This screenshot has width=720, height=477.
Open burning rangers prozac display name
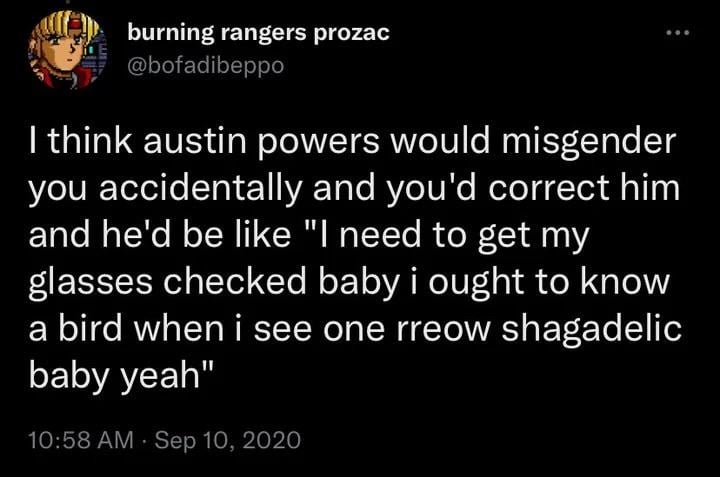[x=258, y=34]
